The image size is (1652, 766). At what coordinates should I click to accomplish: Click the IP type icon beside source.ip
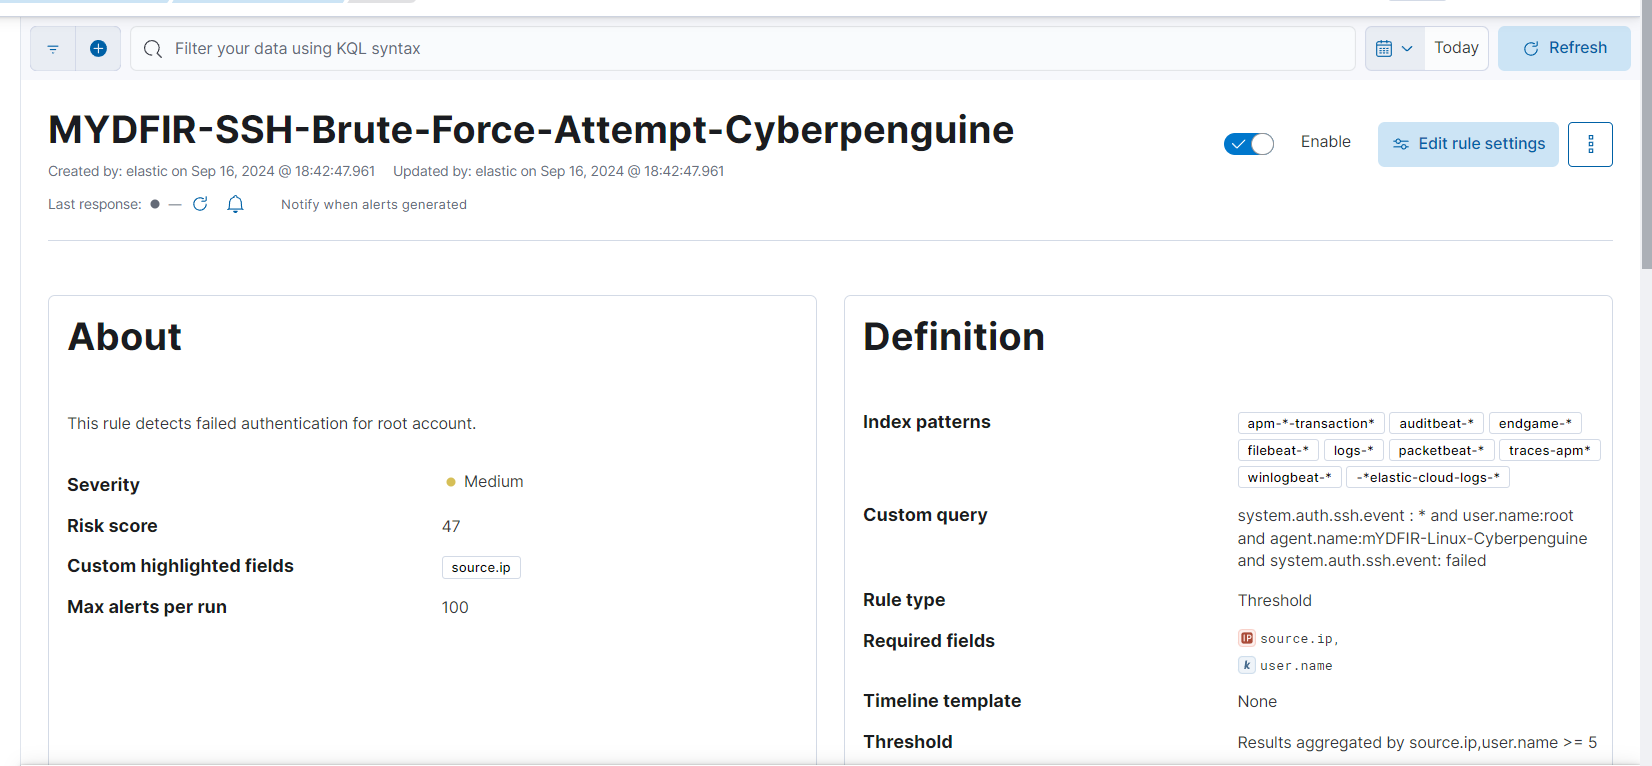pos(1246,638)
